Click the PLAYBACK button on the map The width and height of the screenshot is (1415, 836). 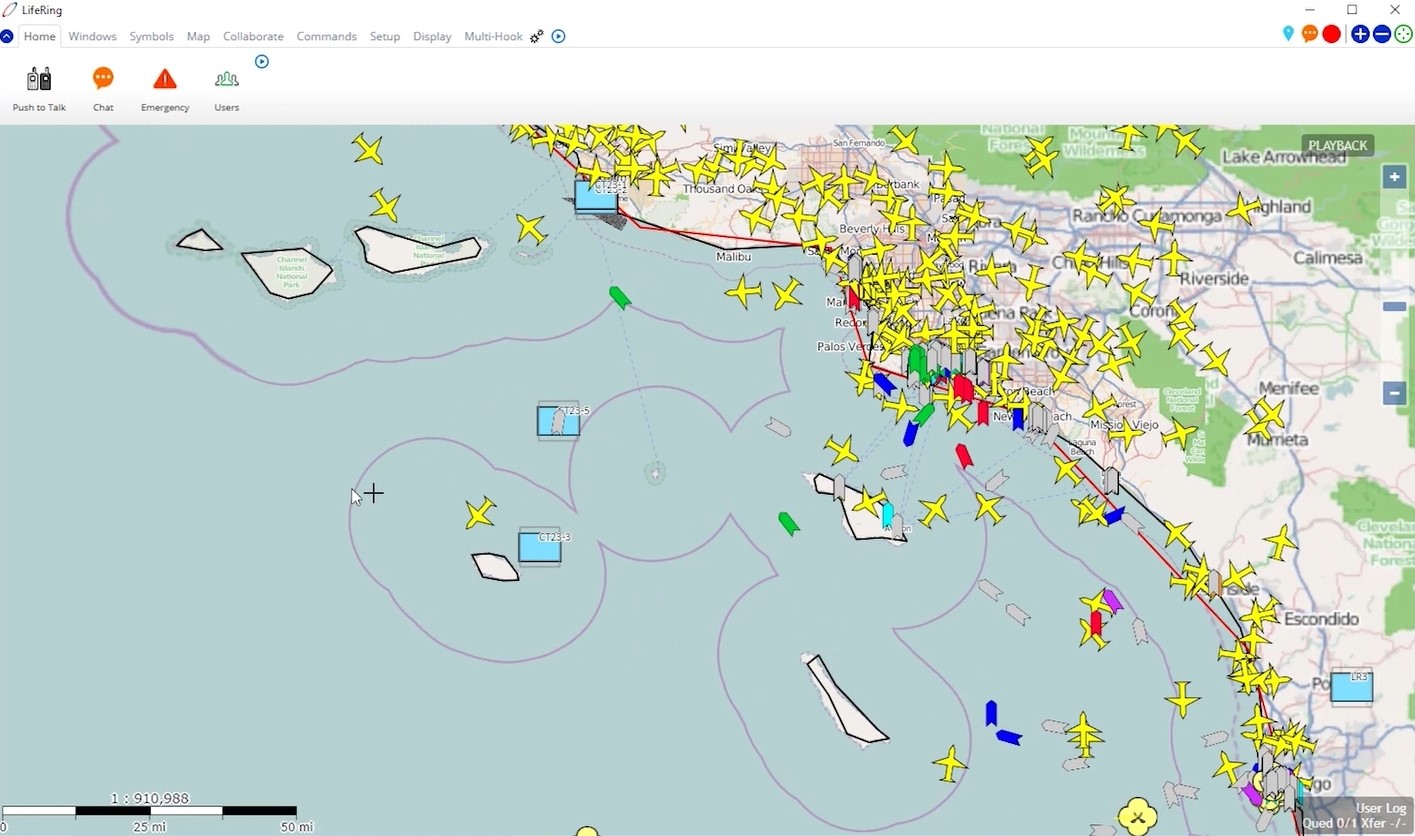click(x=1337, y=145)
